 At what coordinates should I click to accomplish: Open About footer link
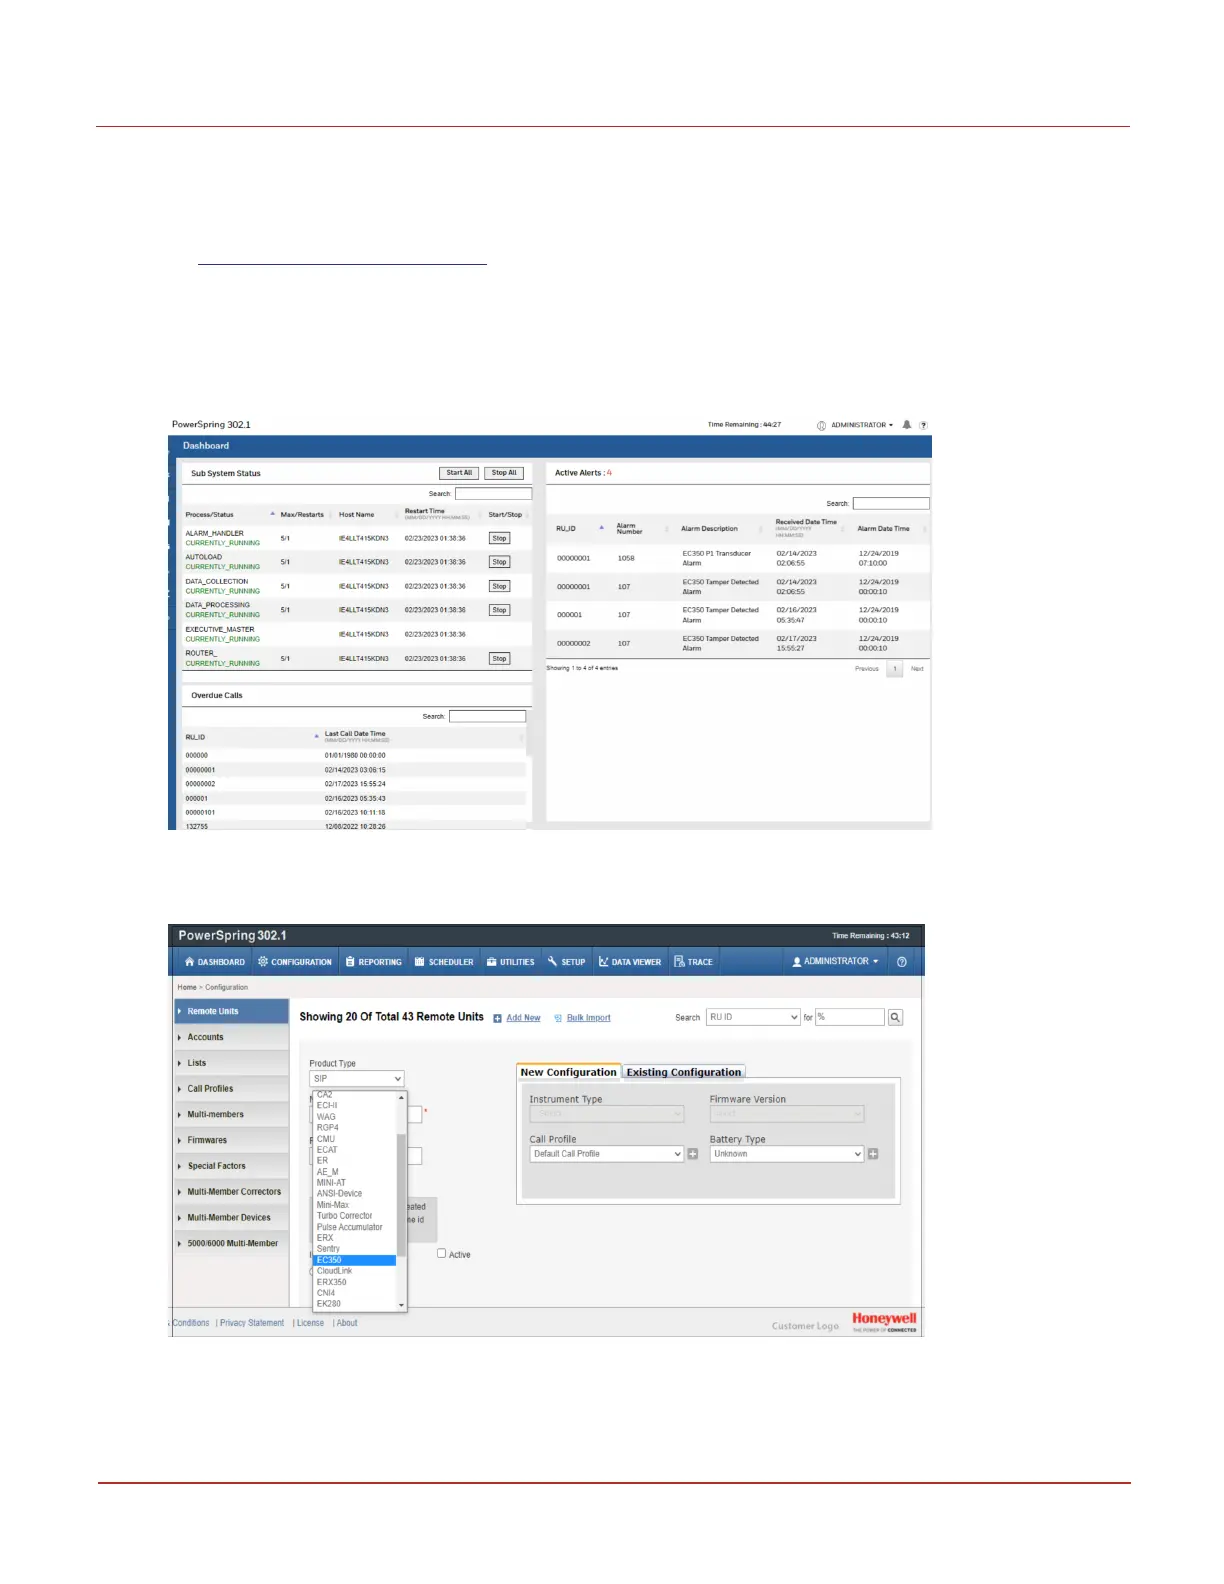point(347,1323)
